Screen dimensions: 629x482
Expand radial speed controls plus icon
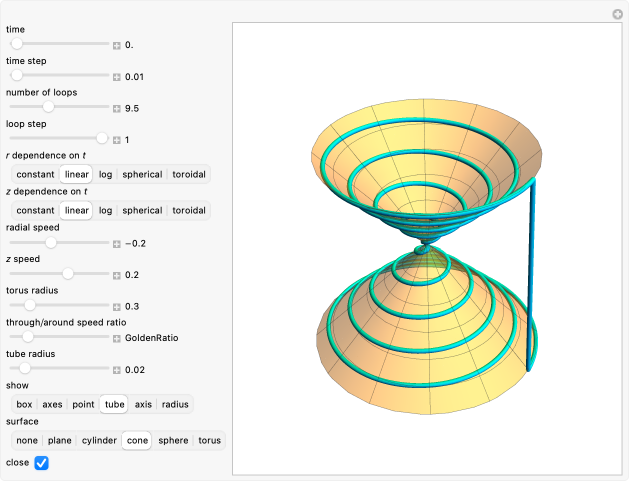tap(117, 243)
